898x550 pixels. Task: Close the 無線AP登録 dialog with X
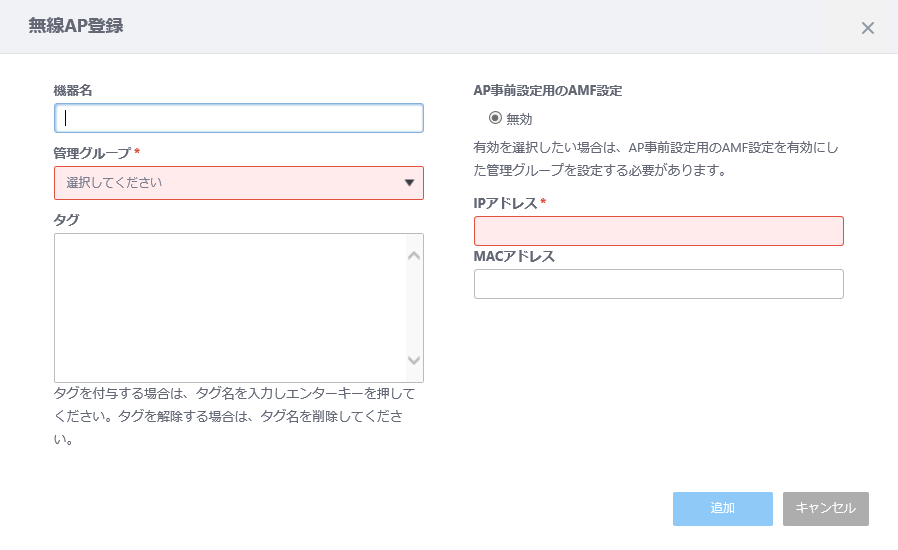(x=868, y=28)
